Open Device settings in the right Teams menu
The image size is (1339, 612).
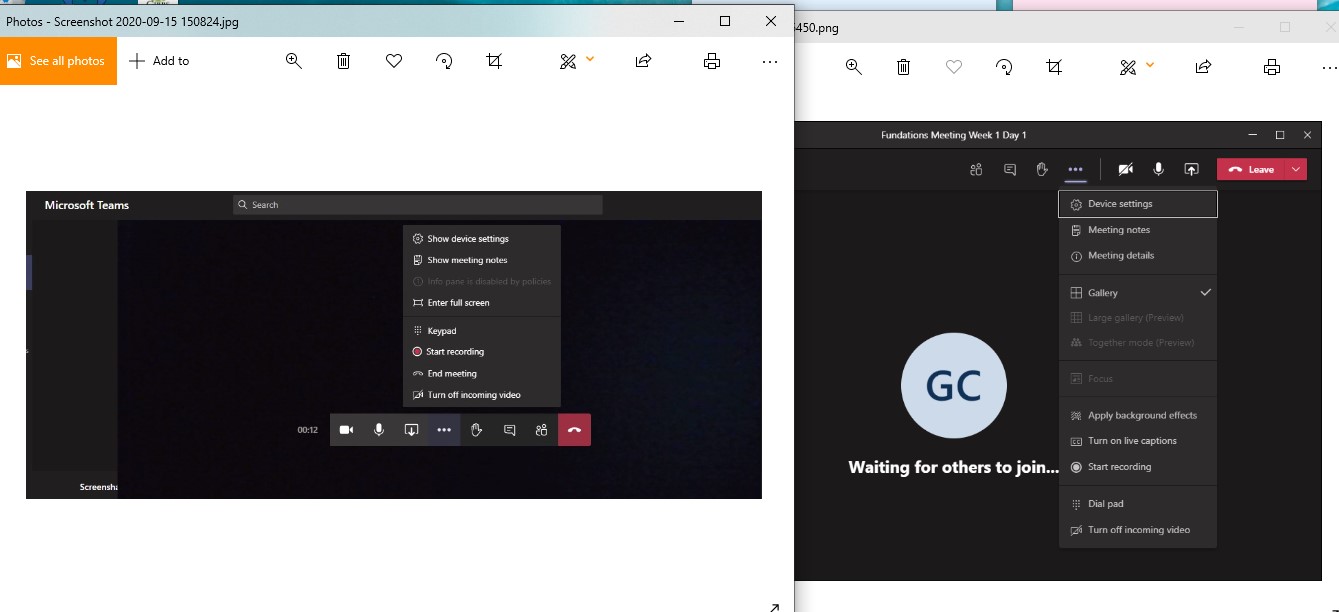point(1138,204)
